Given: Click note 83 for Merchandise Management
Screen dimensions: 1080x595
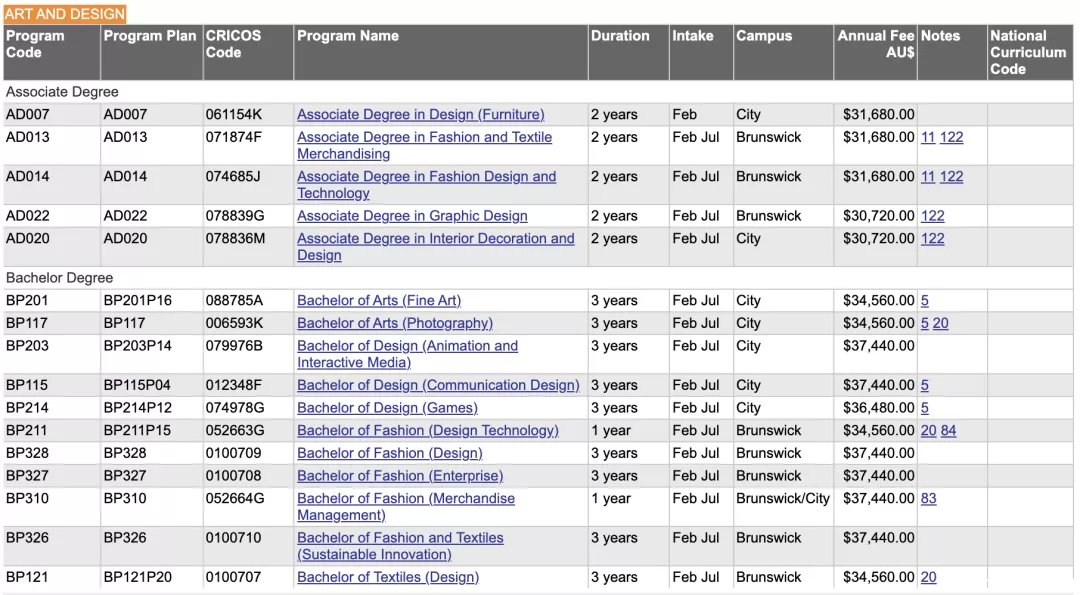Looking at the screenshot, I should [x=928, y=499].
